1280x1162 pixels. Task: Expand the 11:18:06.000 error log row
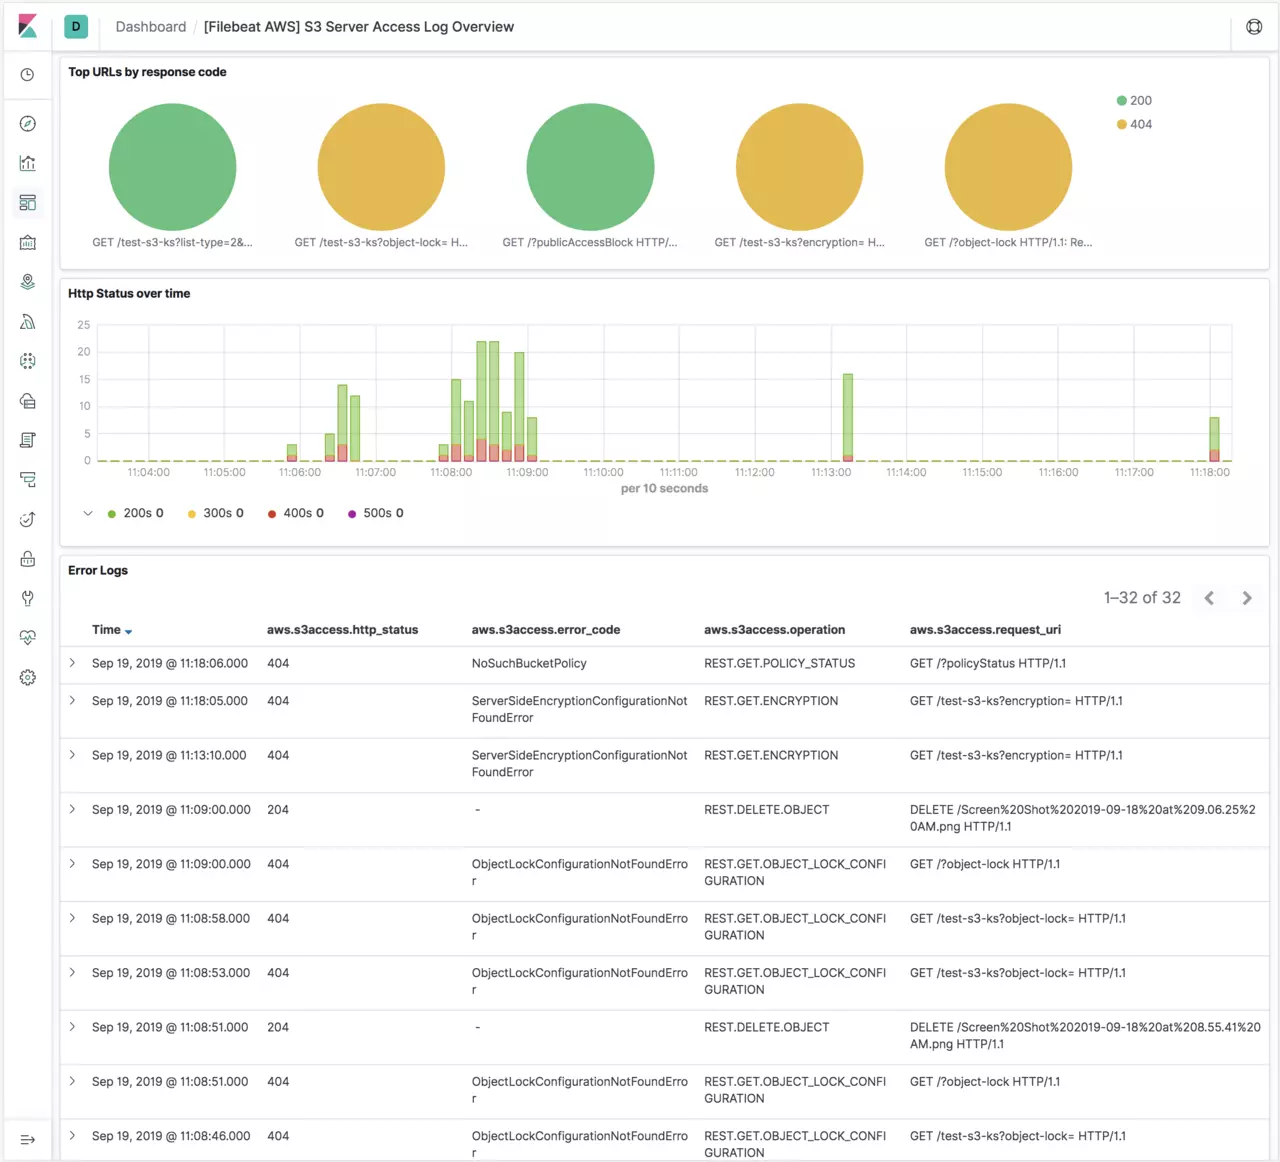click(x=73, y=663)
